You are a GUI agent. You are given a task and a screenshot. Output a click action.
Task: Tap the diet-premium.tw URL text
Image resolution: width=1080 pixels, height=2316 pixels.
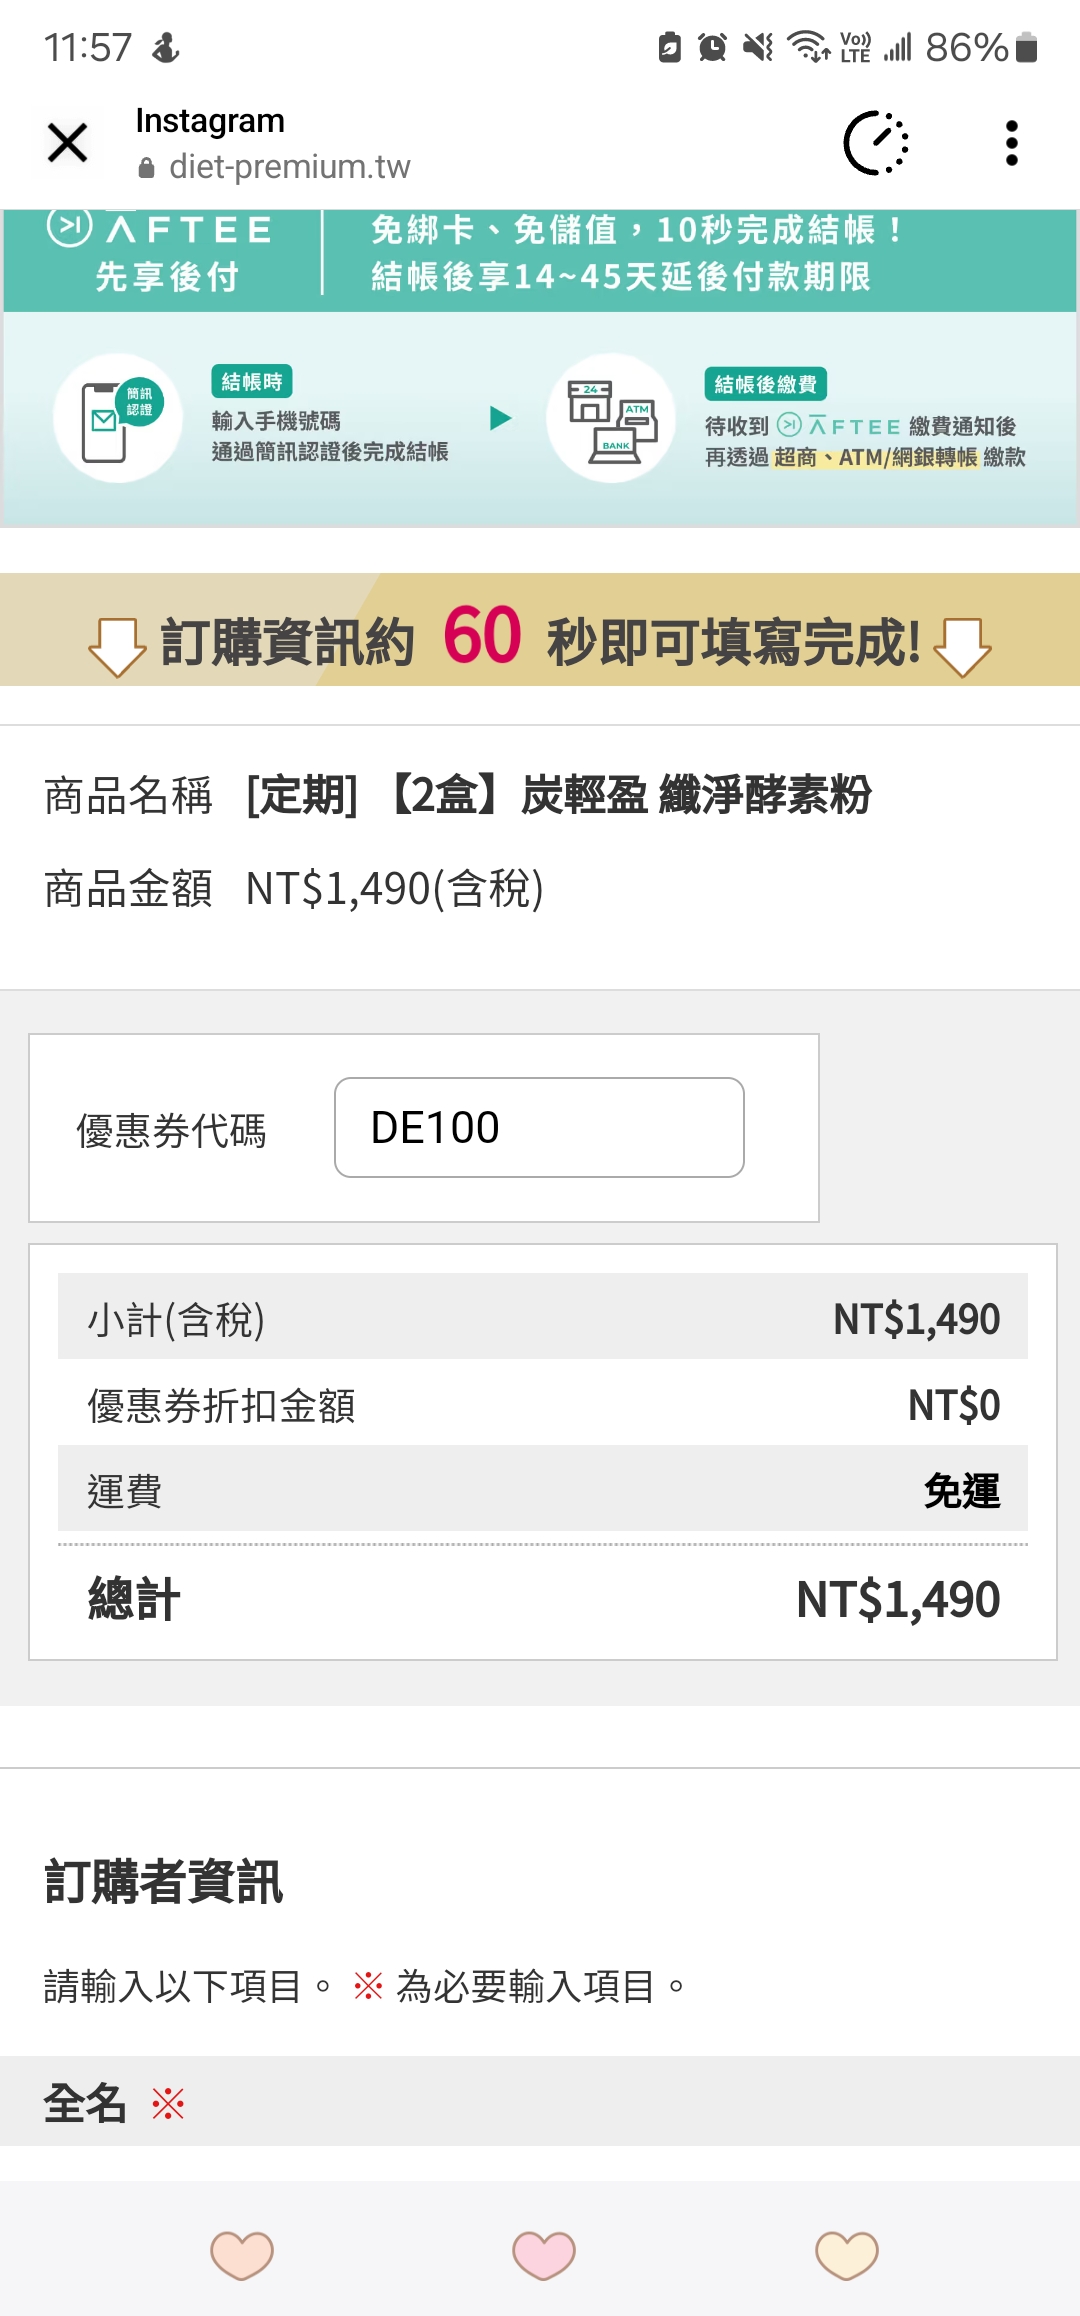290,167
